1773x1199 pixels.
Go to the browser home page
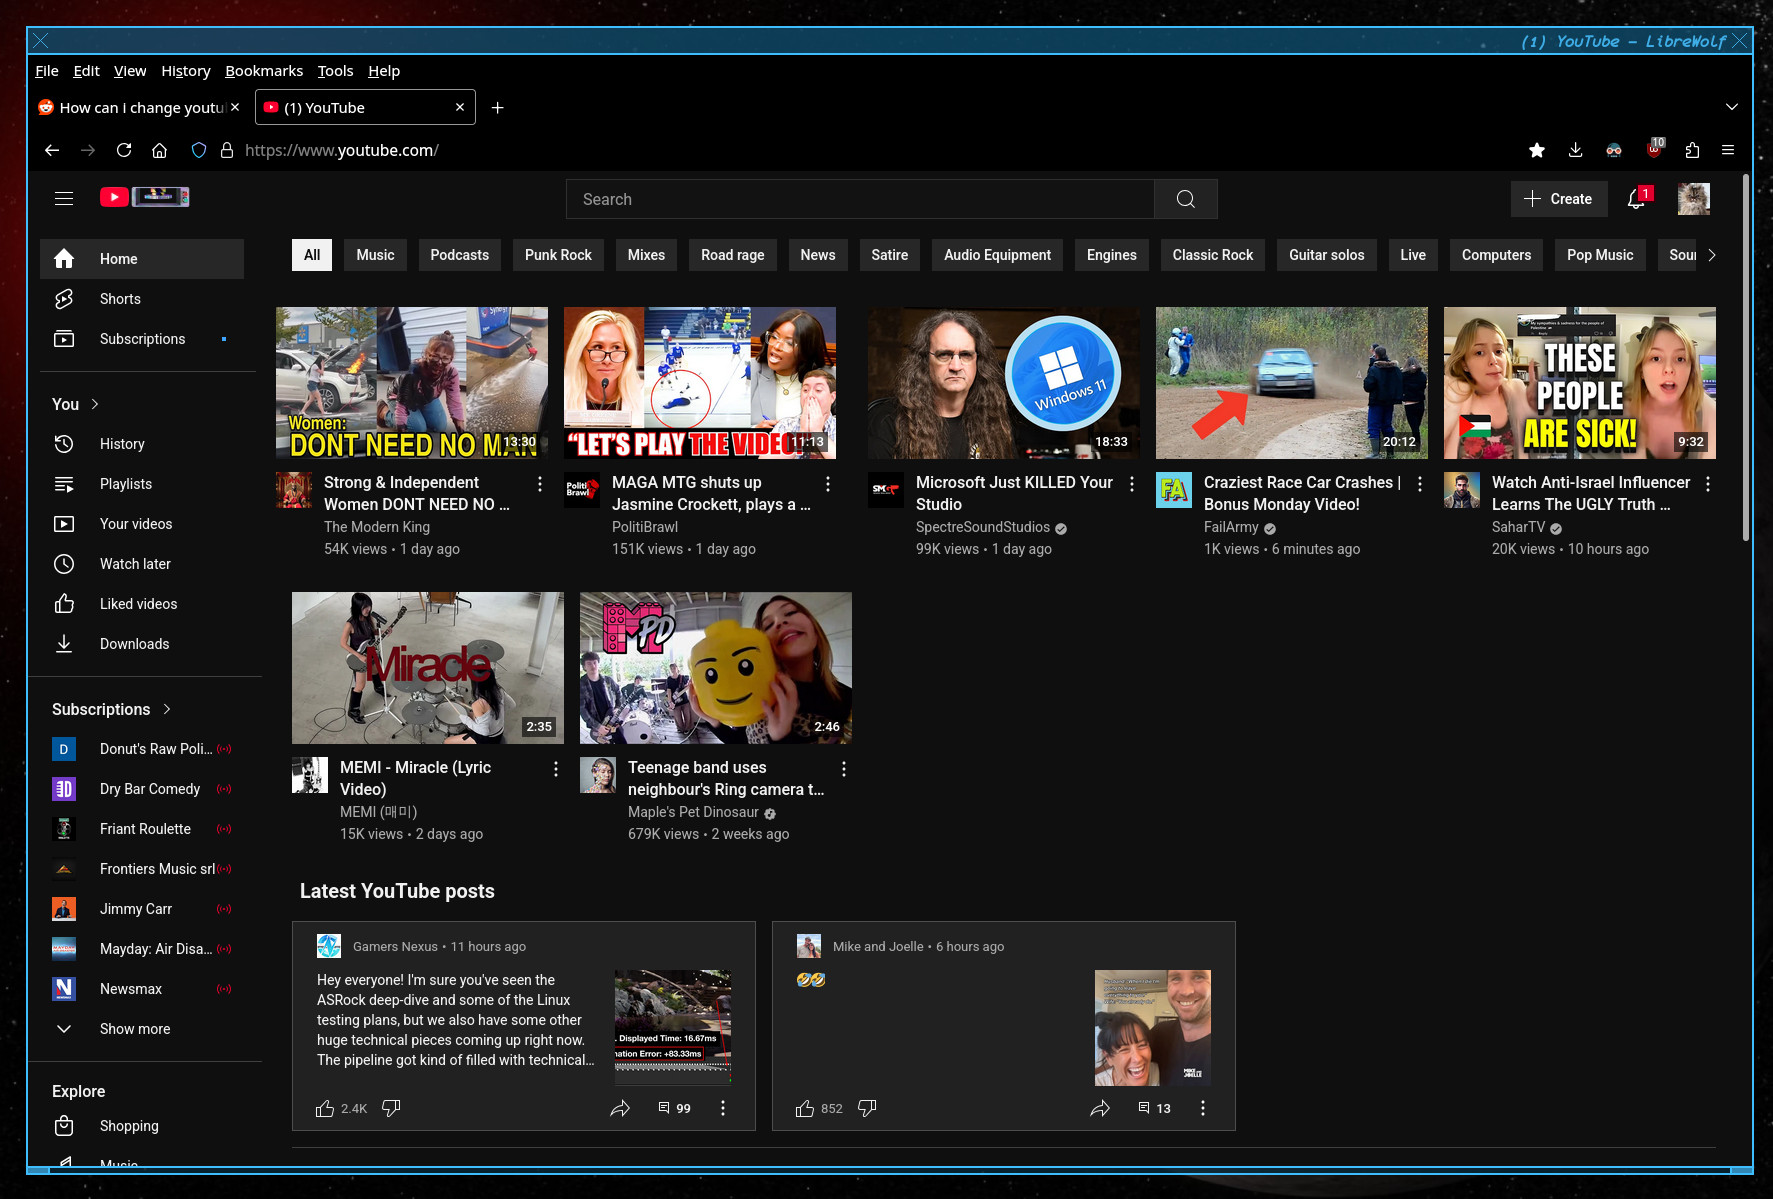click(159, 150)
